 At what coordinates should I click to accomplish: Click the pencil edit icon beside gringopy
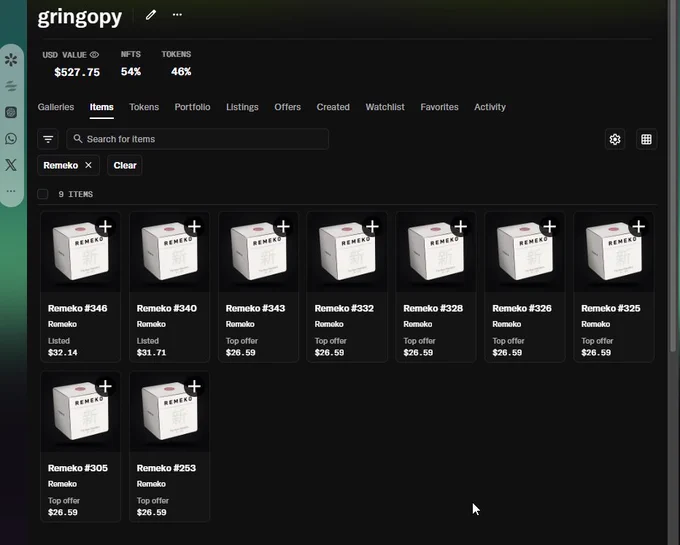pyautogui.click(x=150, y=15)
